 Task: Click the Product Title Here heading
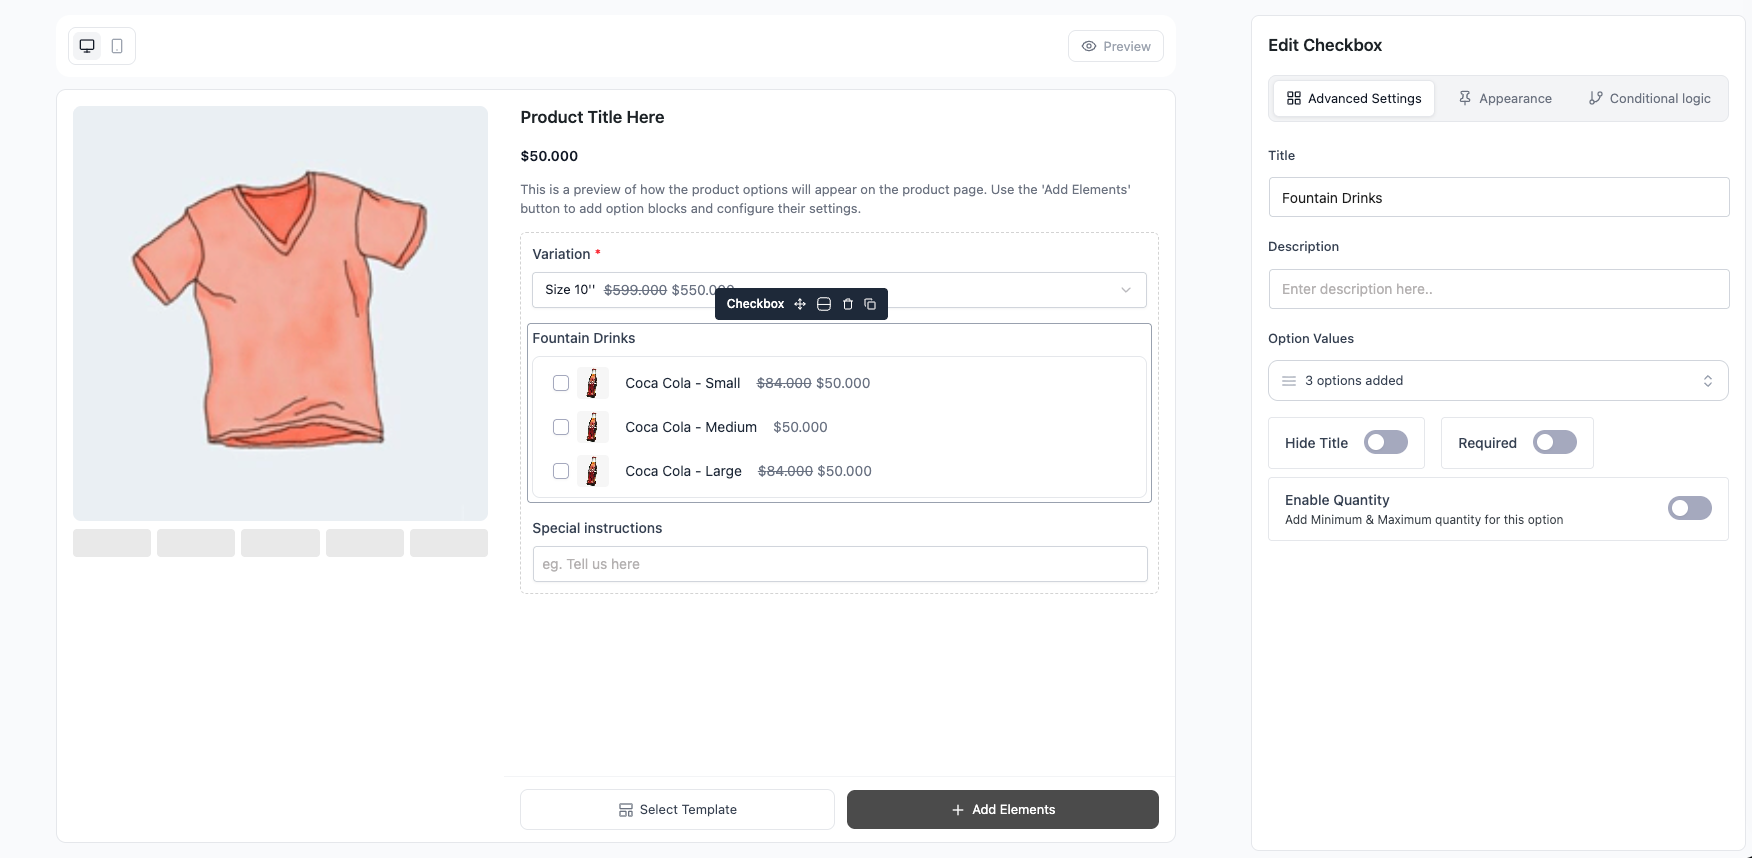592,117
